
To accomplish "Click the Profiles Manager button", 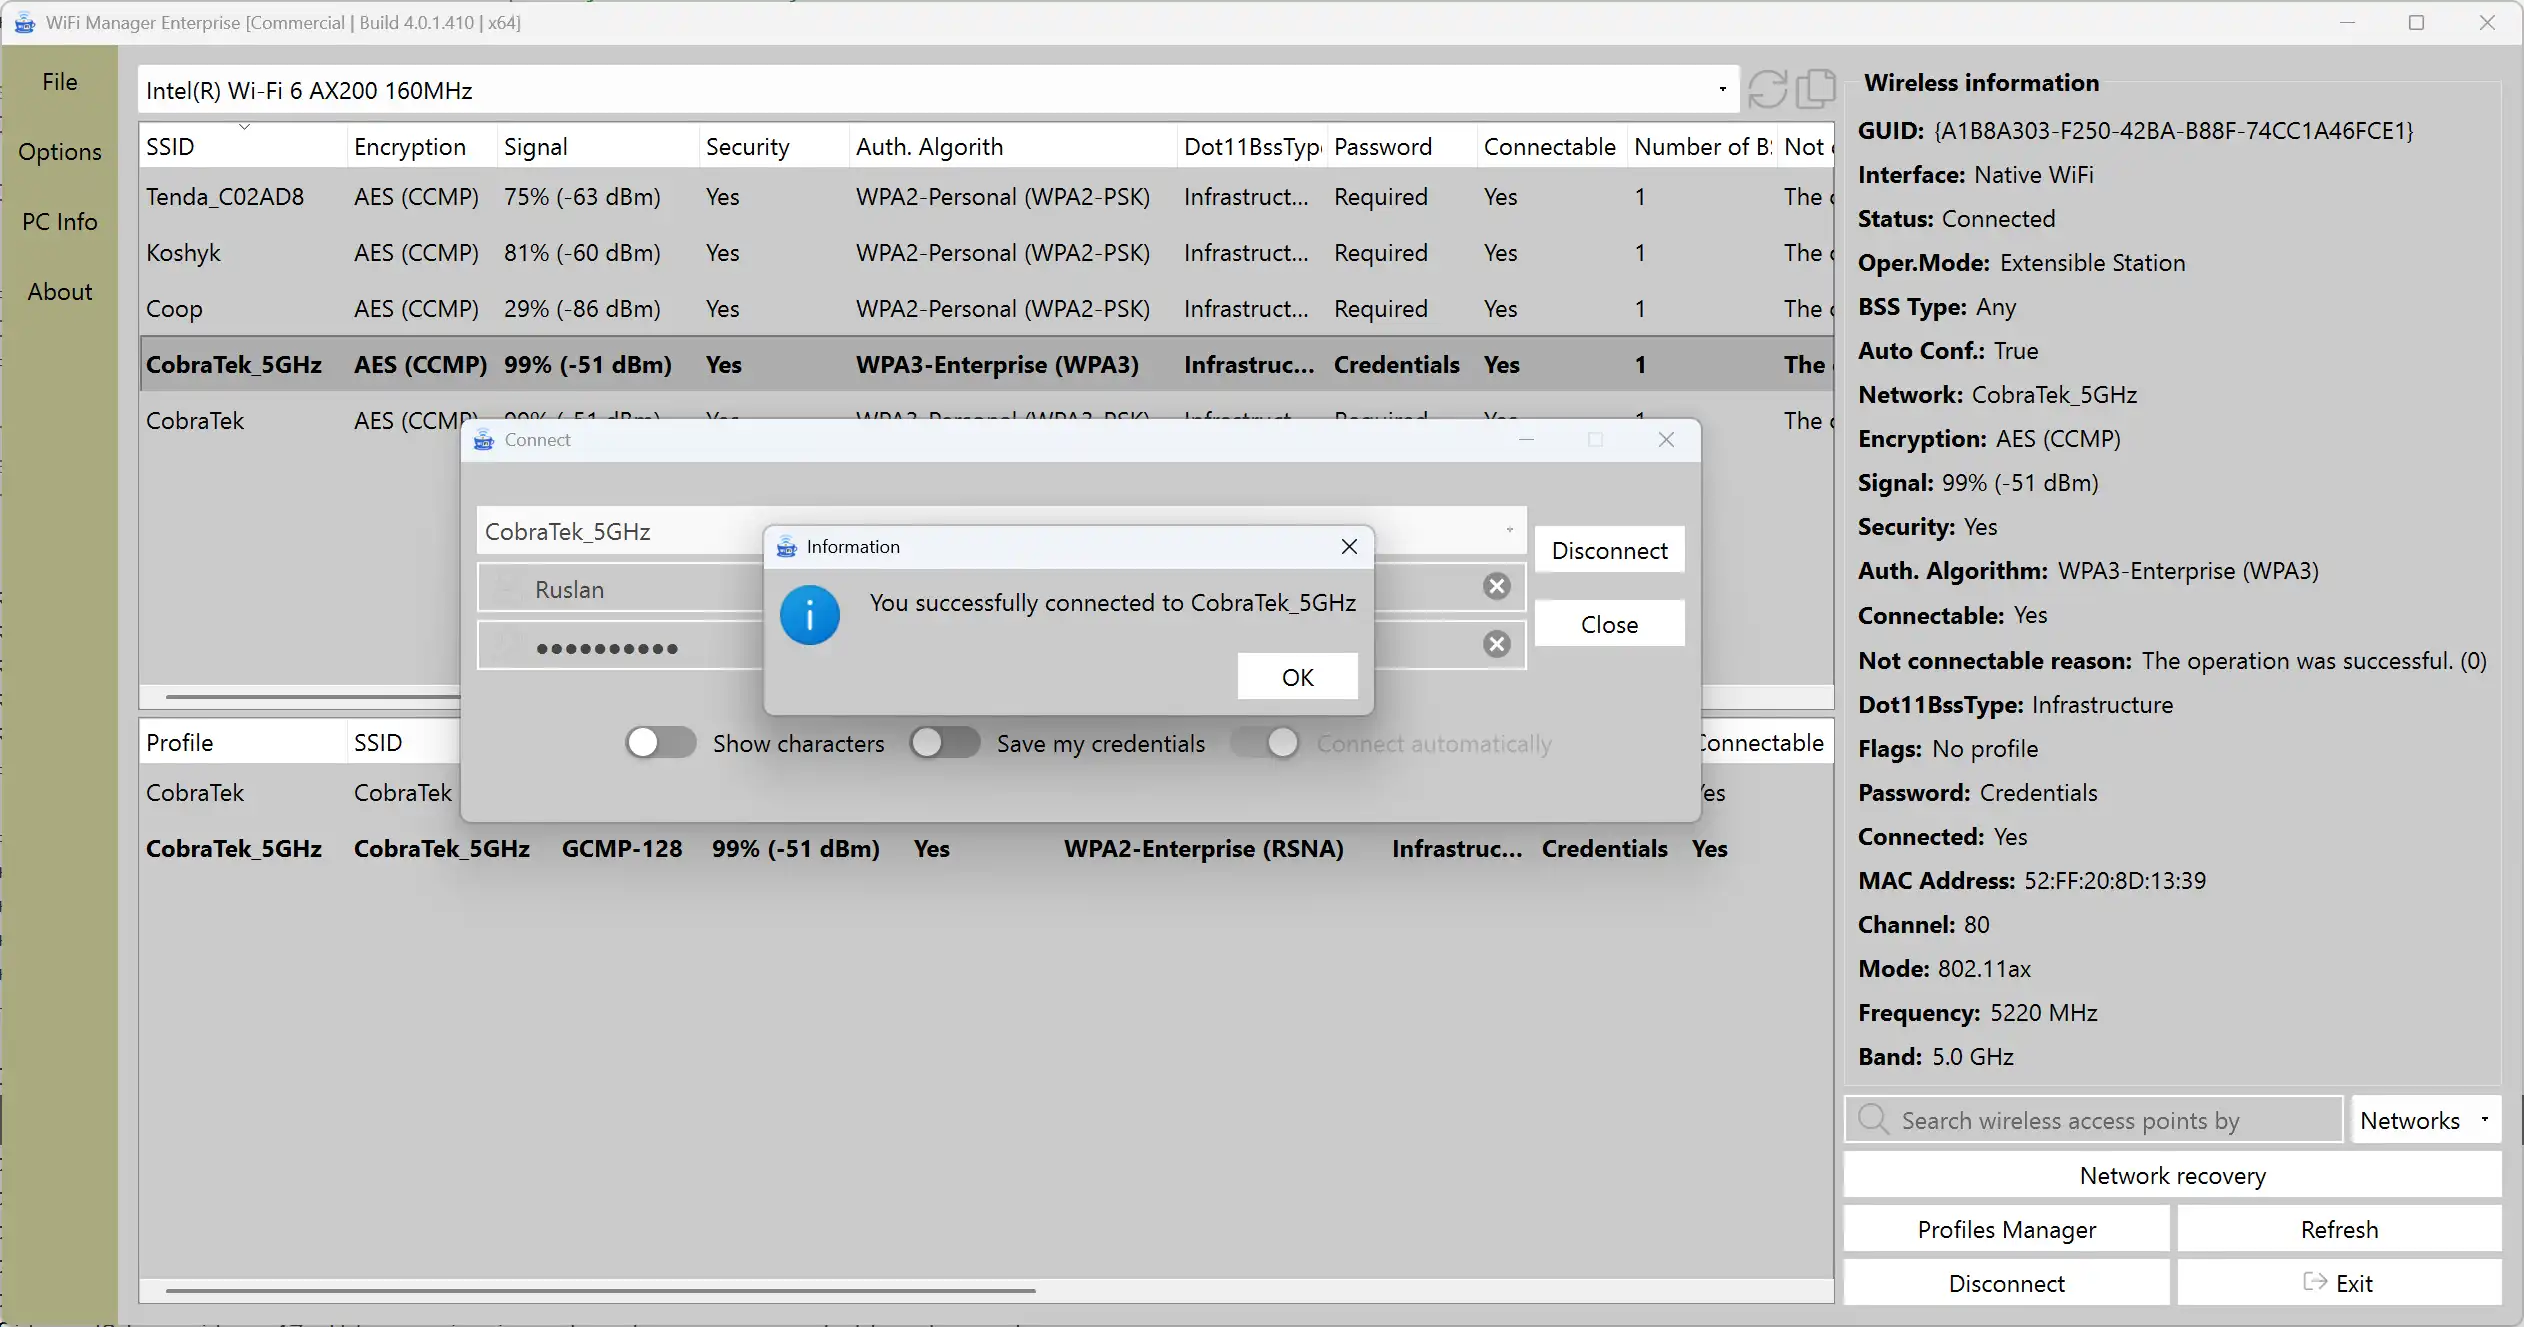I will (2006, 1229).
